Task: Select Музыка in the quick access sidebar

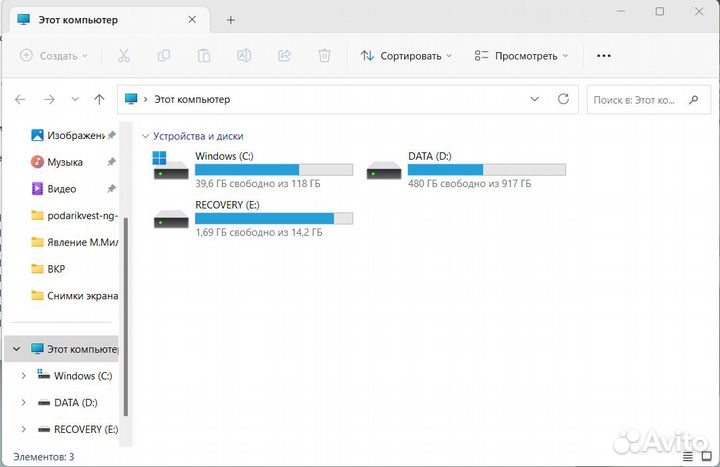Action: (x=65, y=162)
